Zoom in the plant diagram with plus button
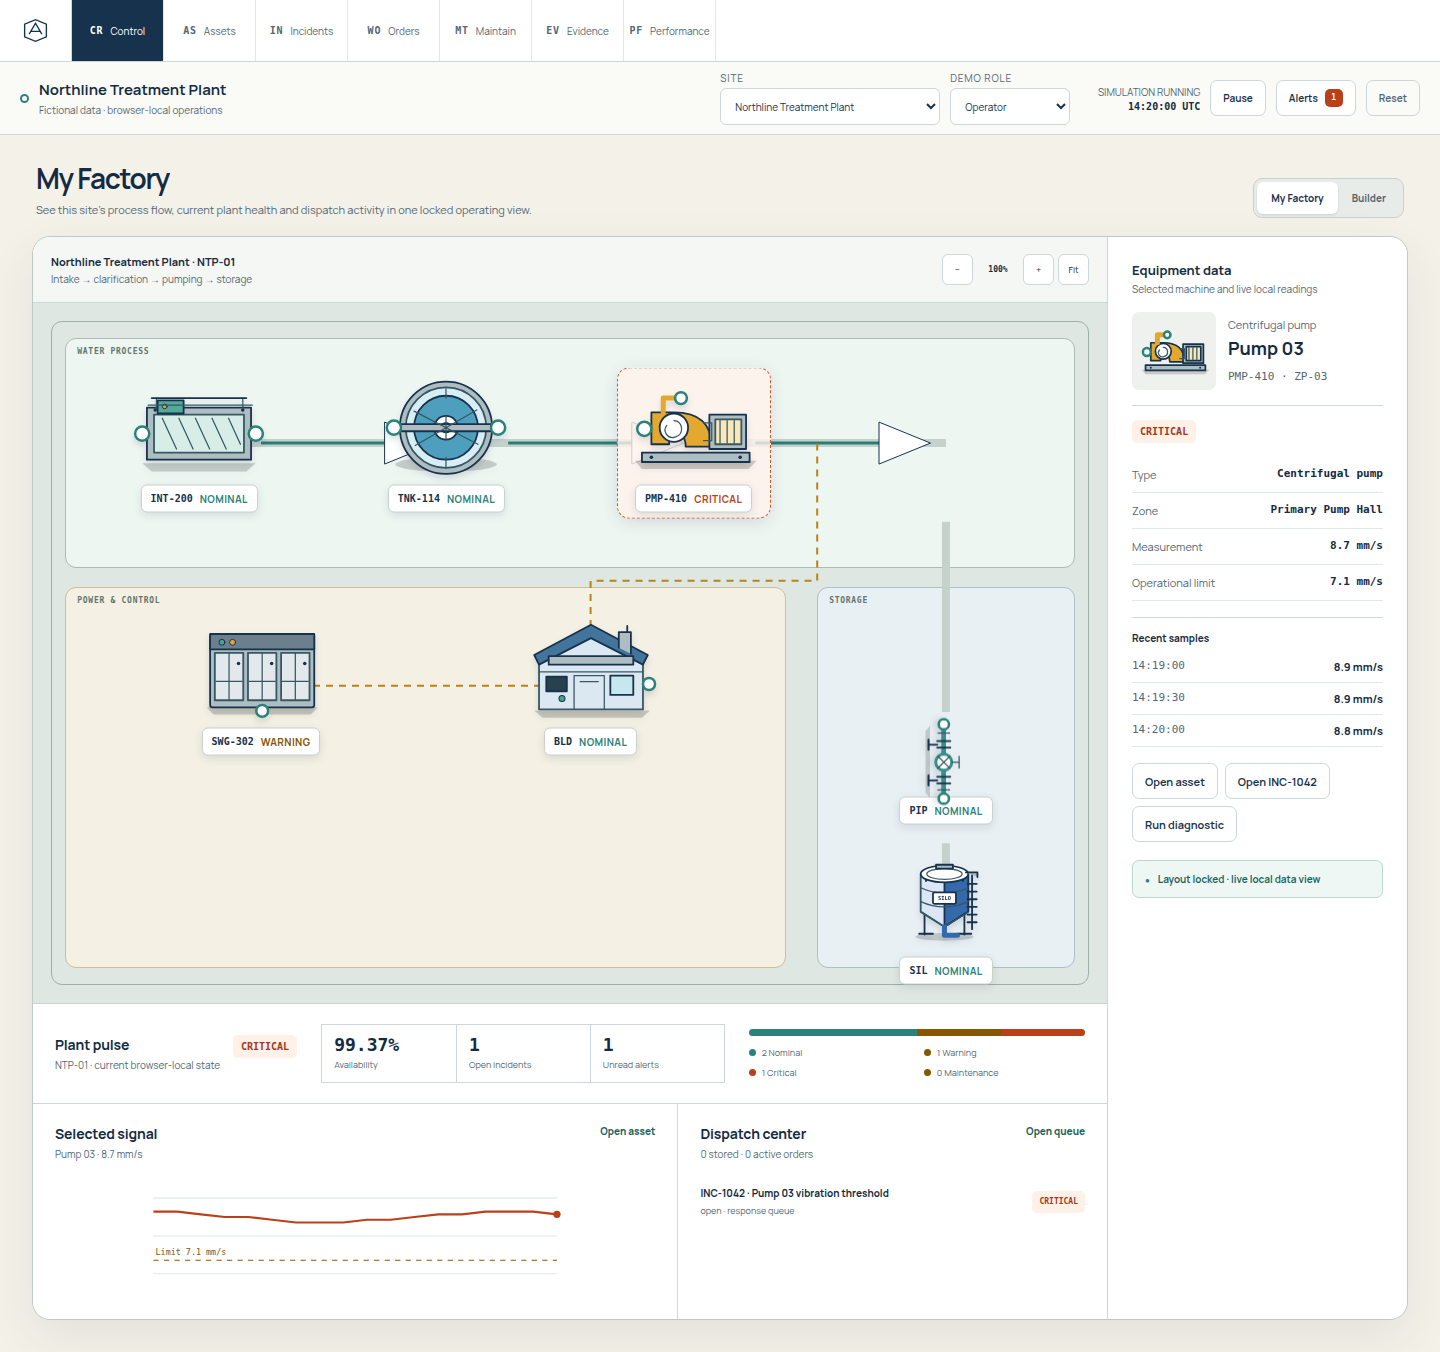The width and height of the screenshot is (1440, 1352). 1038,269
